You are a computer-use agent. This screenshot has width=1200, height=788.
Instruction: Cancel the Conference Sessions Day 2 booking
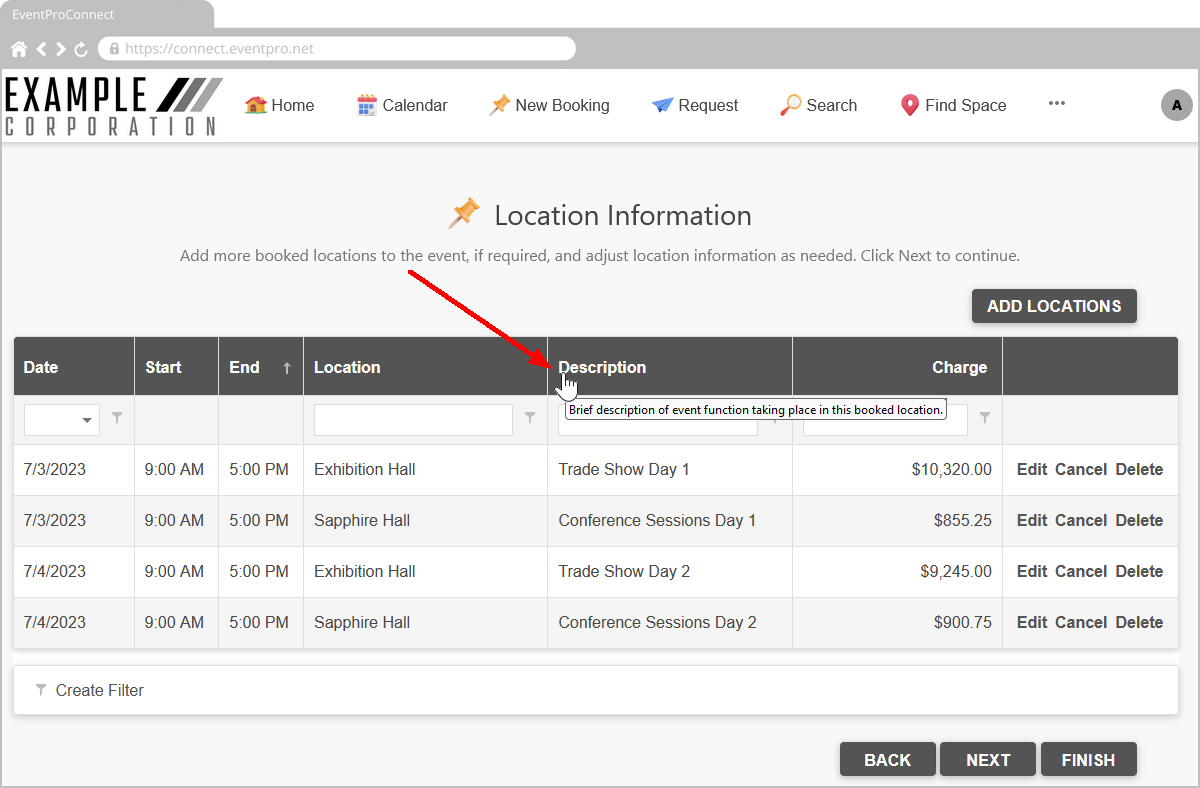[1081, 622]
